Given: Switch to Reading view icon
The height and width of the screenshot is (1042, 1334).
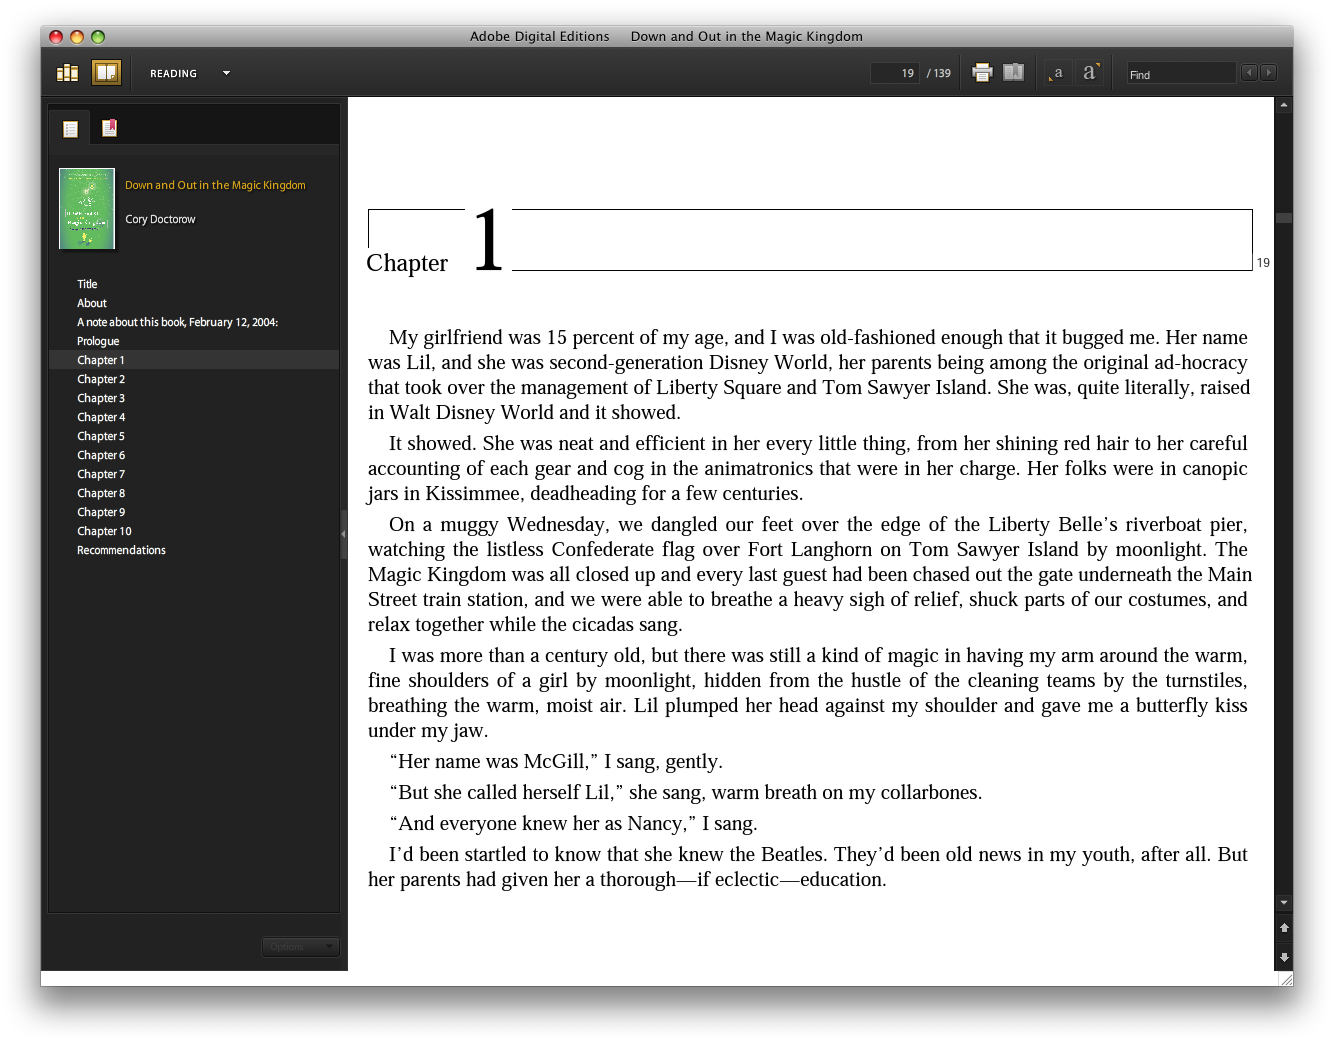Looking at the screenshot, I should coord(106,73).
